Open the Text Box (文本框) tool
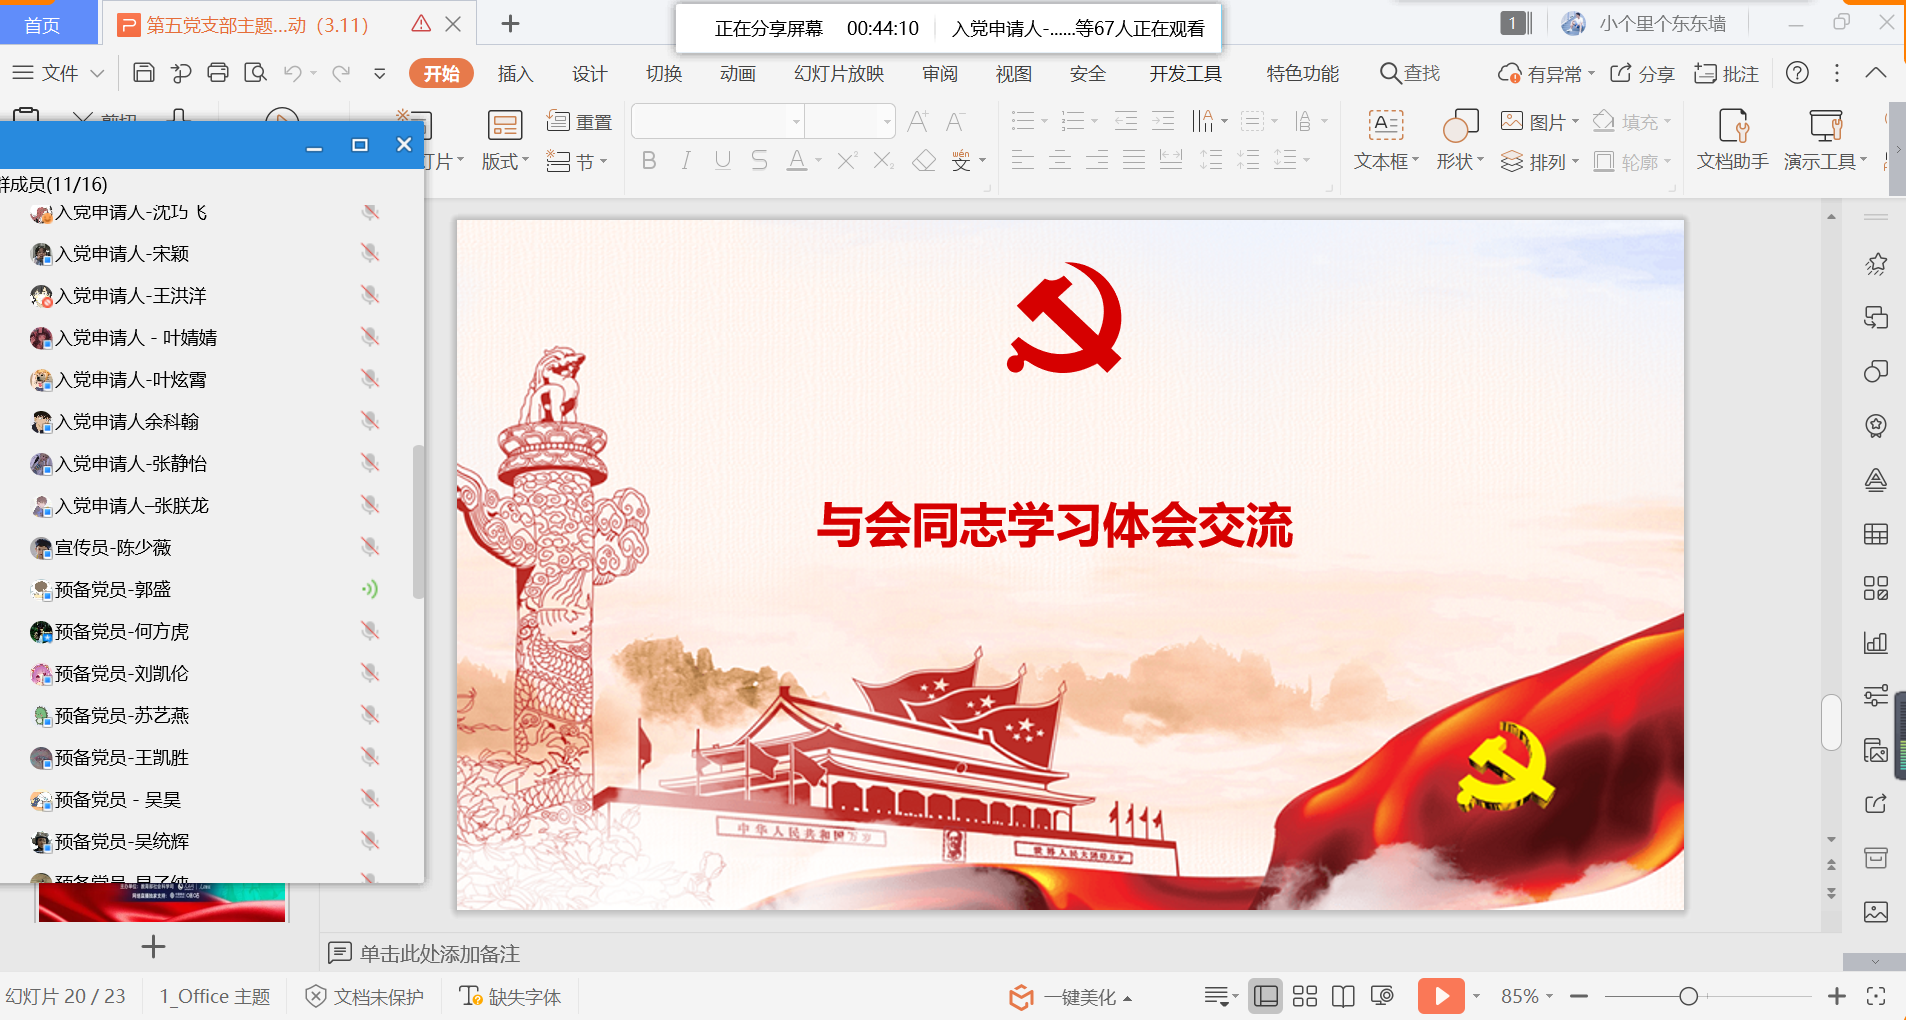Image resolution: width=1906 pixels, height=1020 pixels. (1385, 126)
